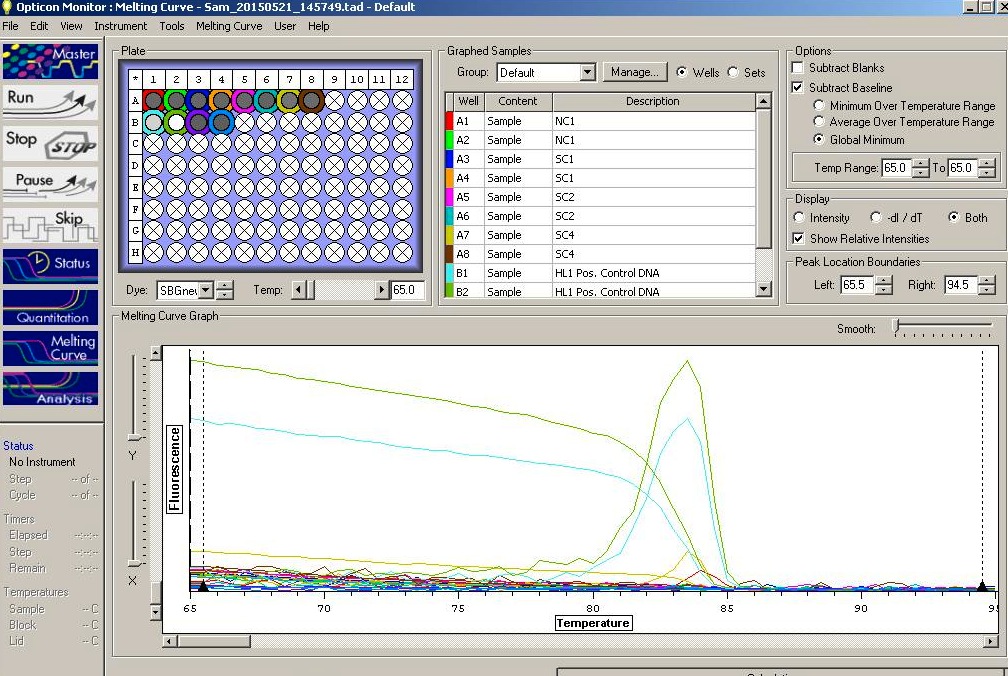The image size is (1008, 676).
Task: Open the Analysis sidebar icon
Action: 50,389
